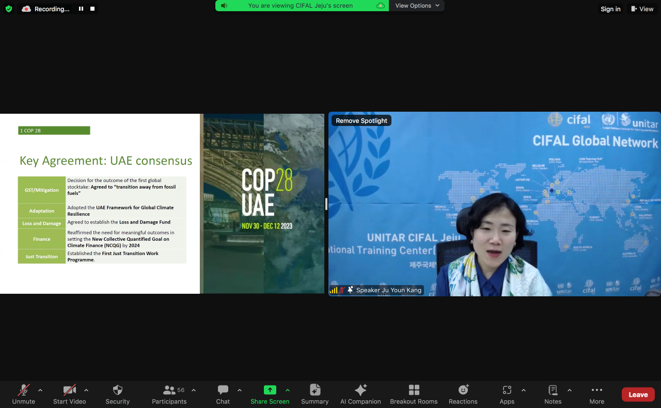Expand video settings arrow beside Start Video
The width and height of the screenshot is (661, 408).
(86, 390)
